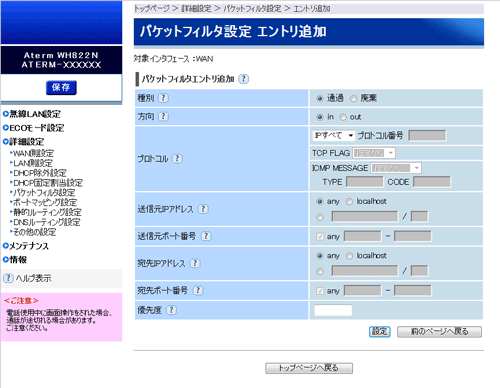Go to DHCP除外設定 in sidebar
Image resolution: width=500 pixels, height=388 pixels.
pyautogui.click(x=40, y=173)
